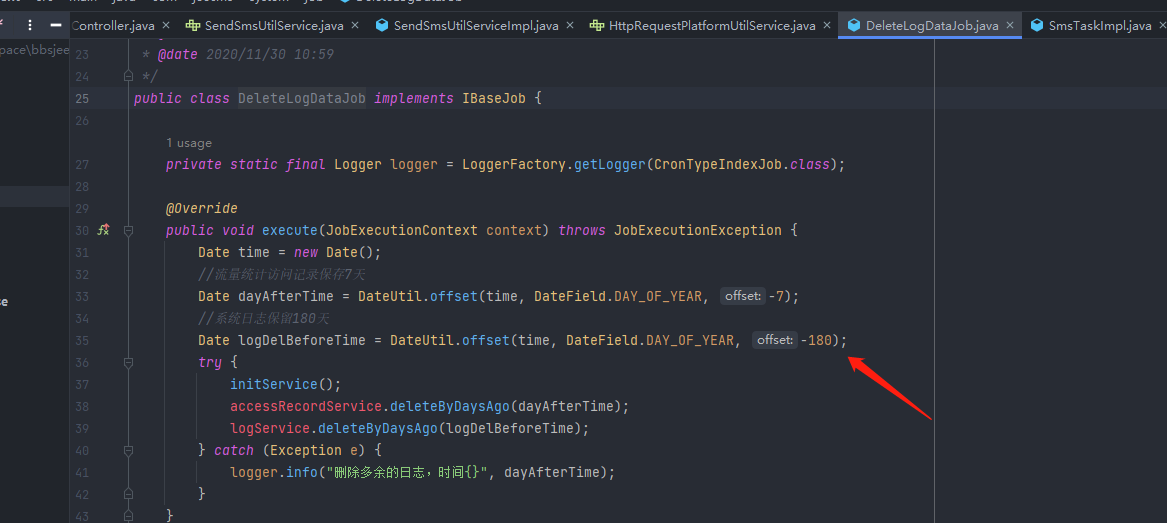
Task: Switch to the SmsTaskImpl.java tab
Action: (1099, 25)
